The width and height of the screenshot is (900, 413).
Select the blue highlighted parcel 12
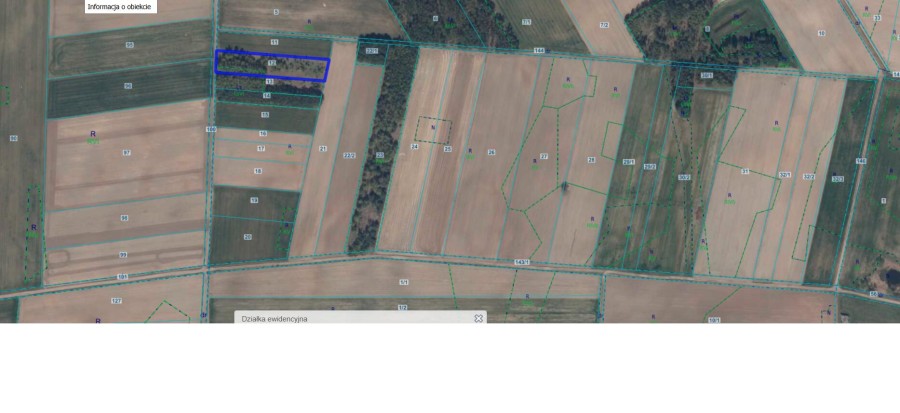tap(272, 65)
